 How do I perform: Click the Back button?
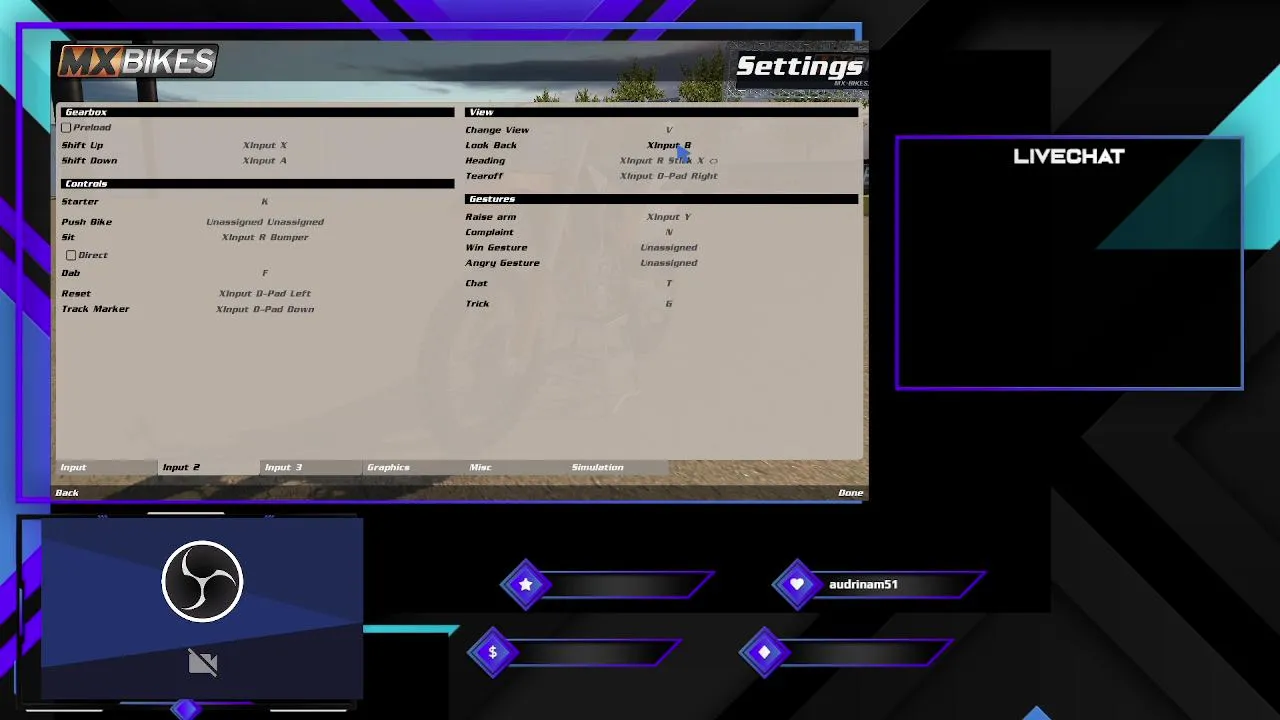click(x=67, y=492)
